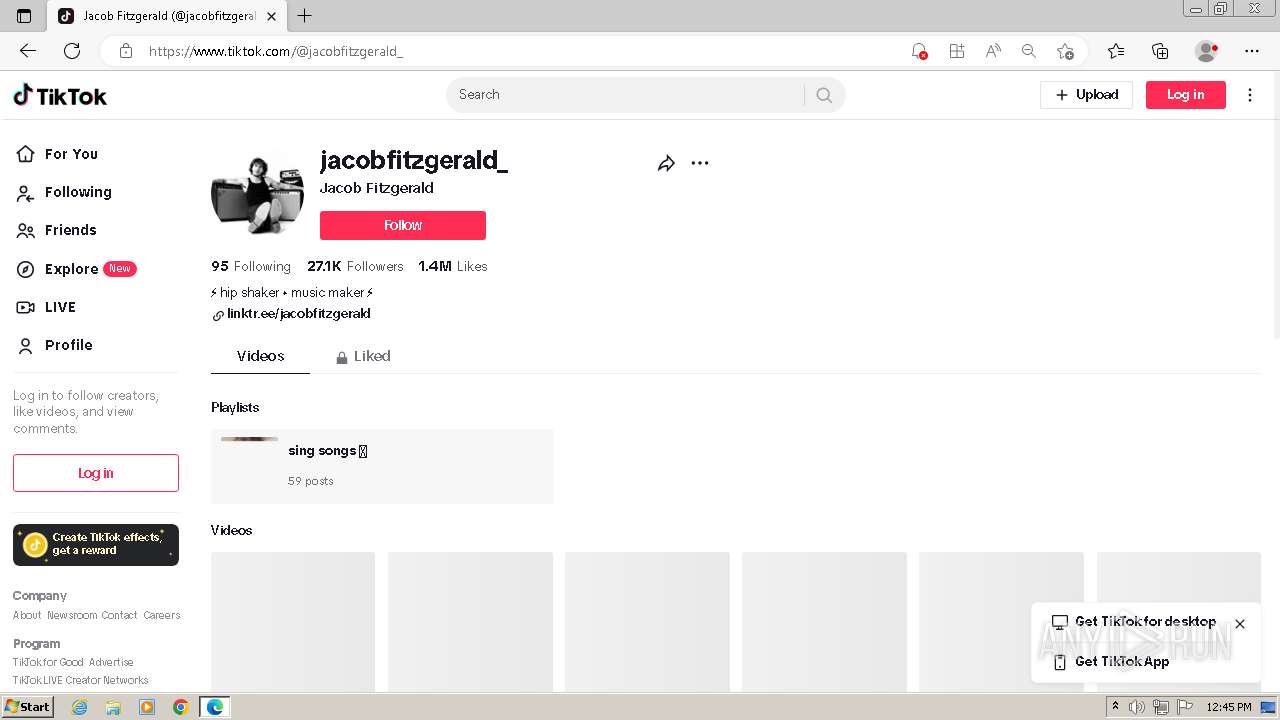1280x720 pixels.
Task: Click the first video thumbnail placeholder
Action: [293, 622]
